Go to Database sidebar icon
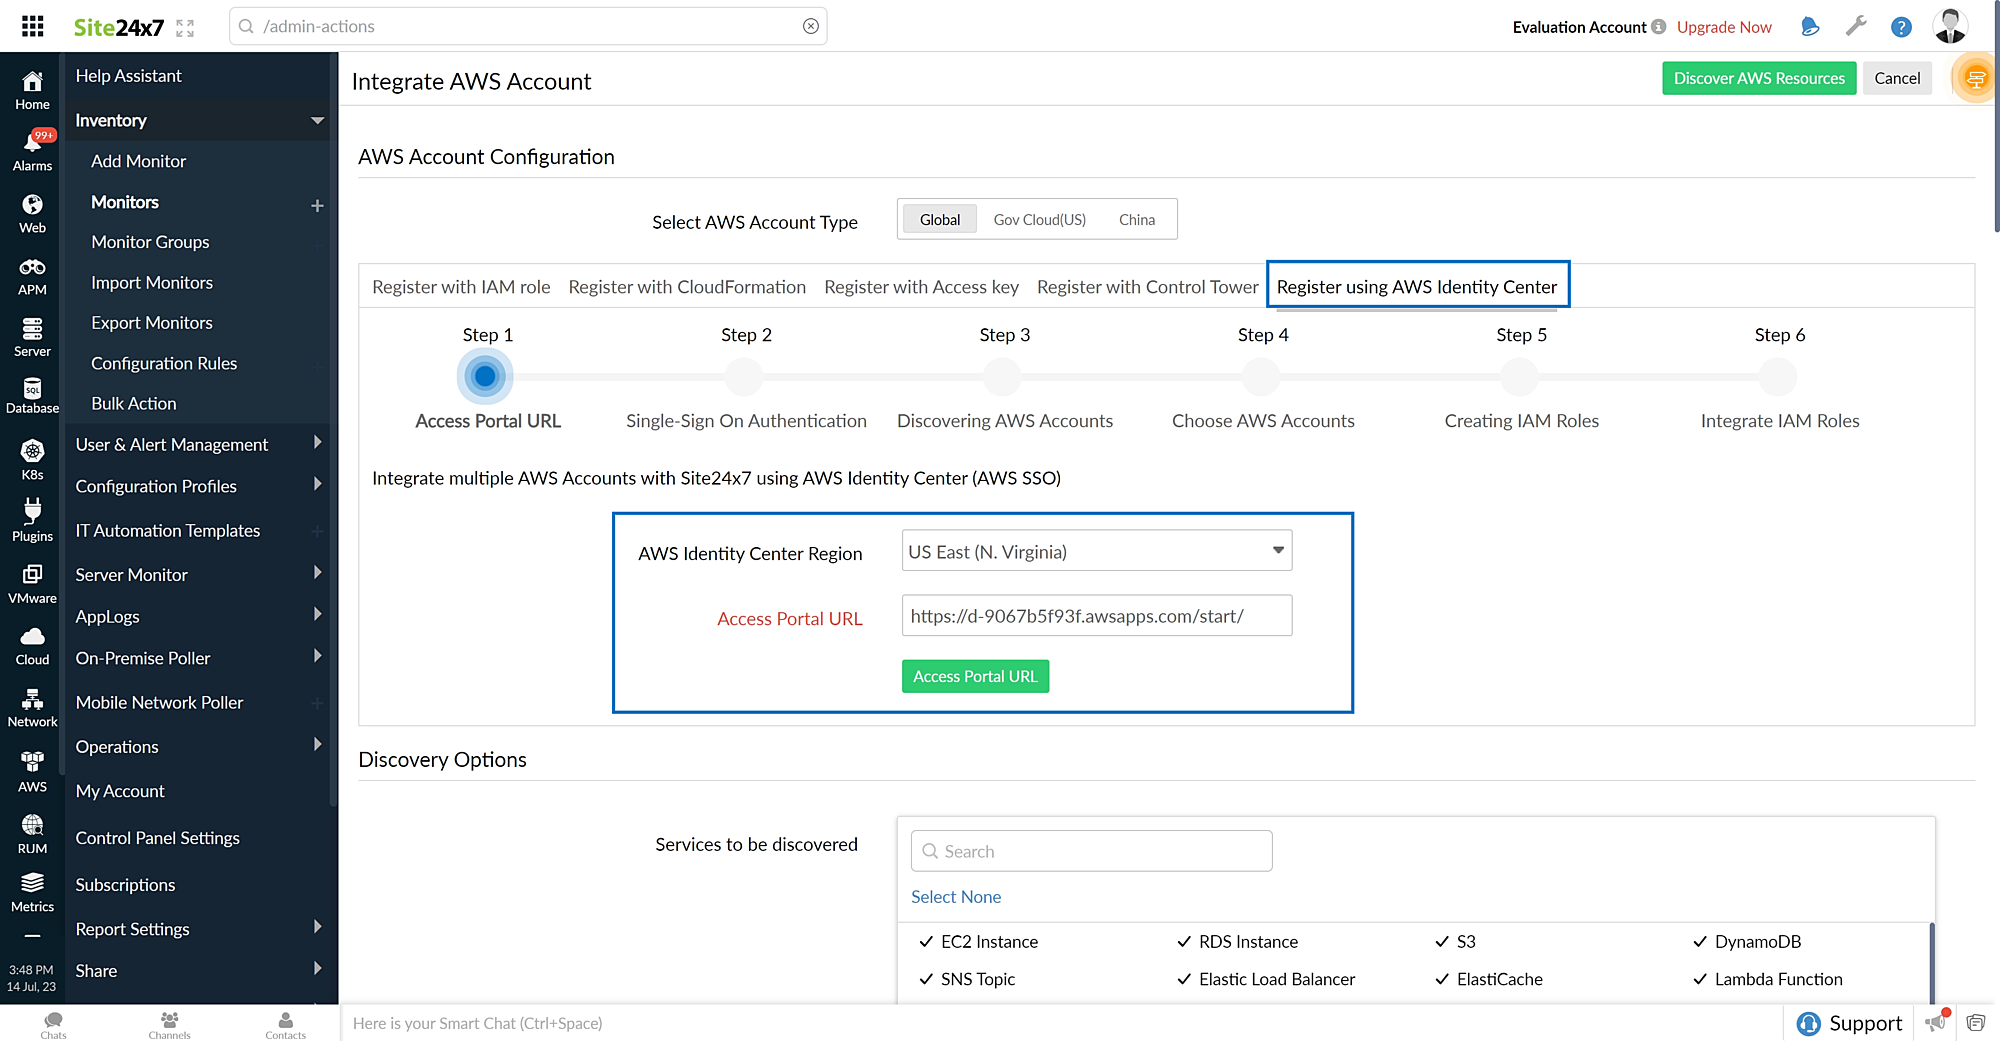Viewport: 2000px width, 1041px height. tap(32, 388)
